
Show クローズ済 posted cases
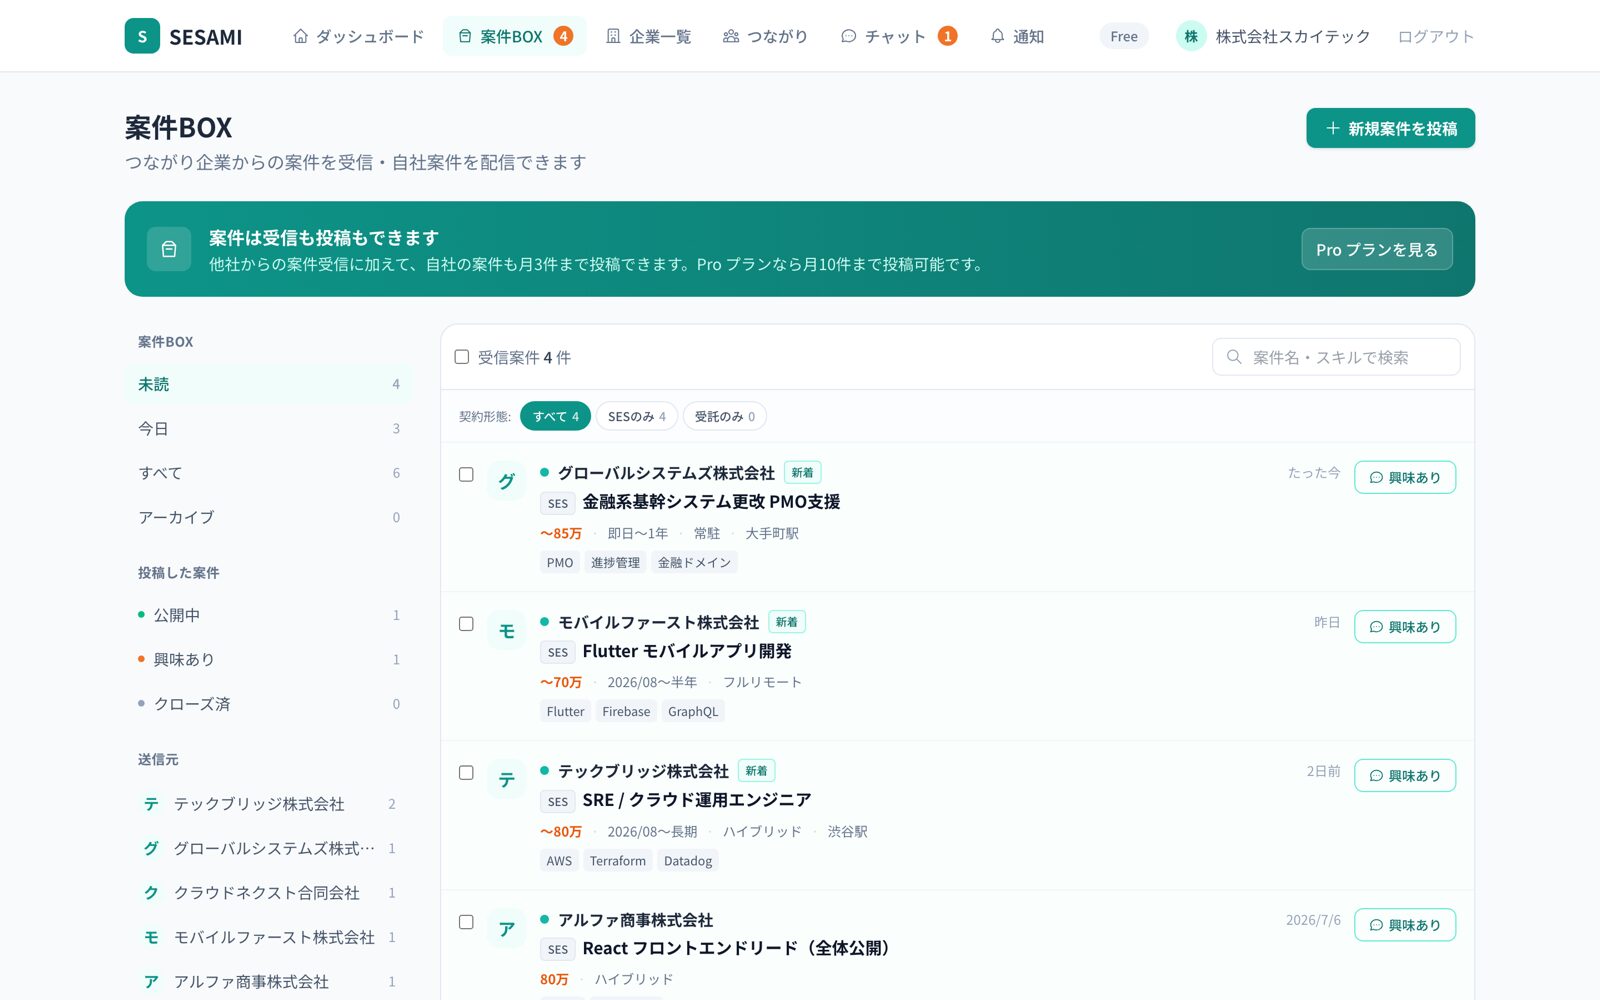[x=268, y=704]
